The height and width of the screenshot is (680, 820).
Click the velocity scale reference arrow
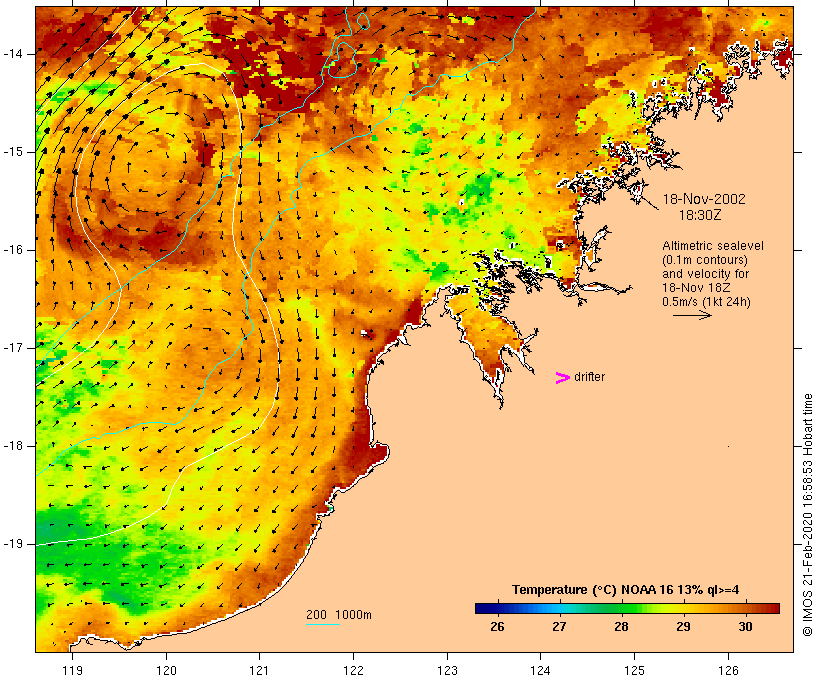692,315
